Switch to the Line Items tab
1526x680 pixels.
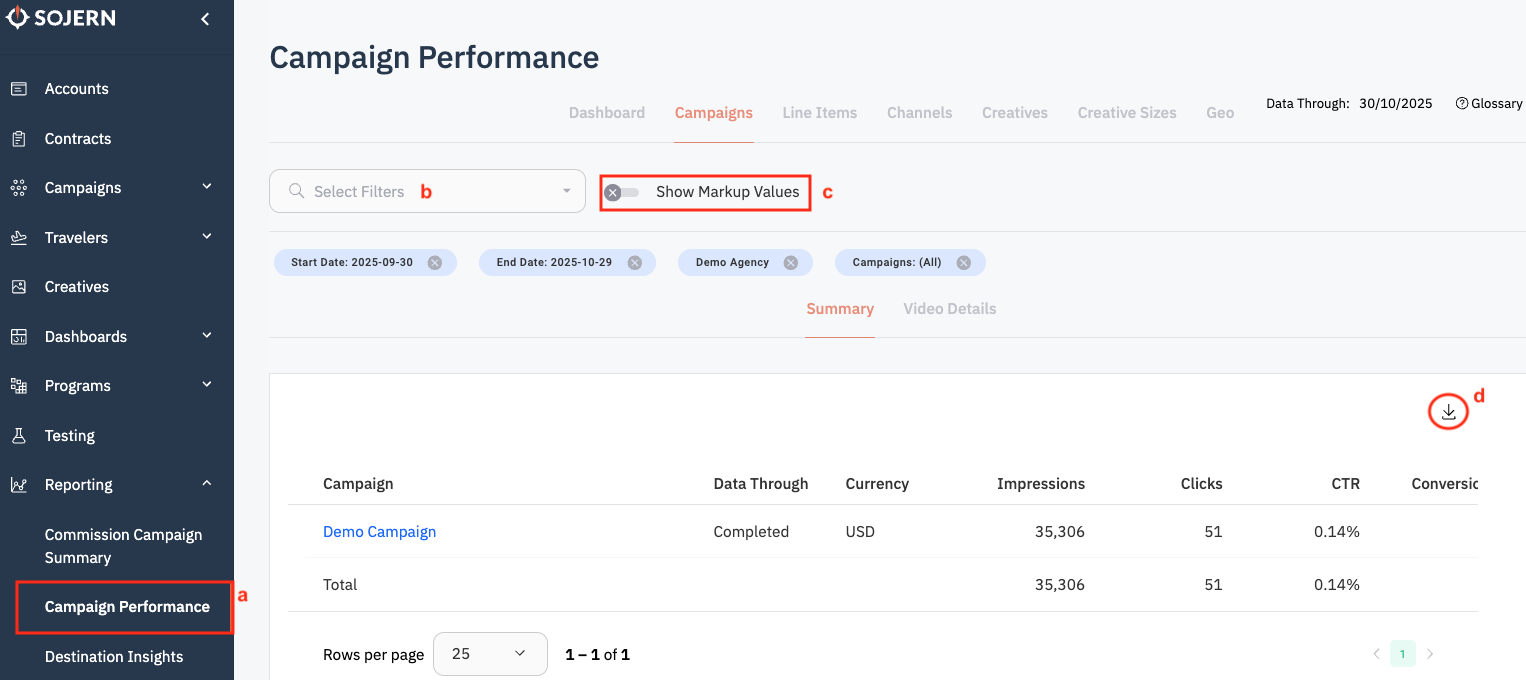pos(819,113)
